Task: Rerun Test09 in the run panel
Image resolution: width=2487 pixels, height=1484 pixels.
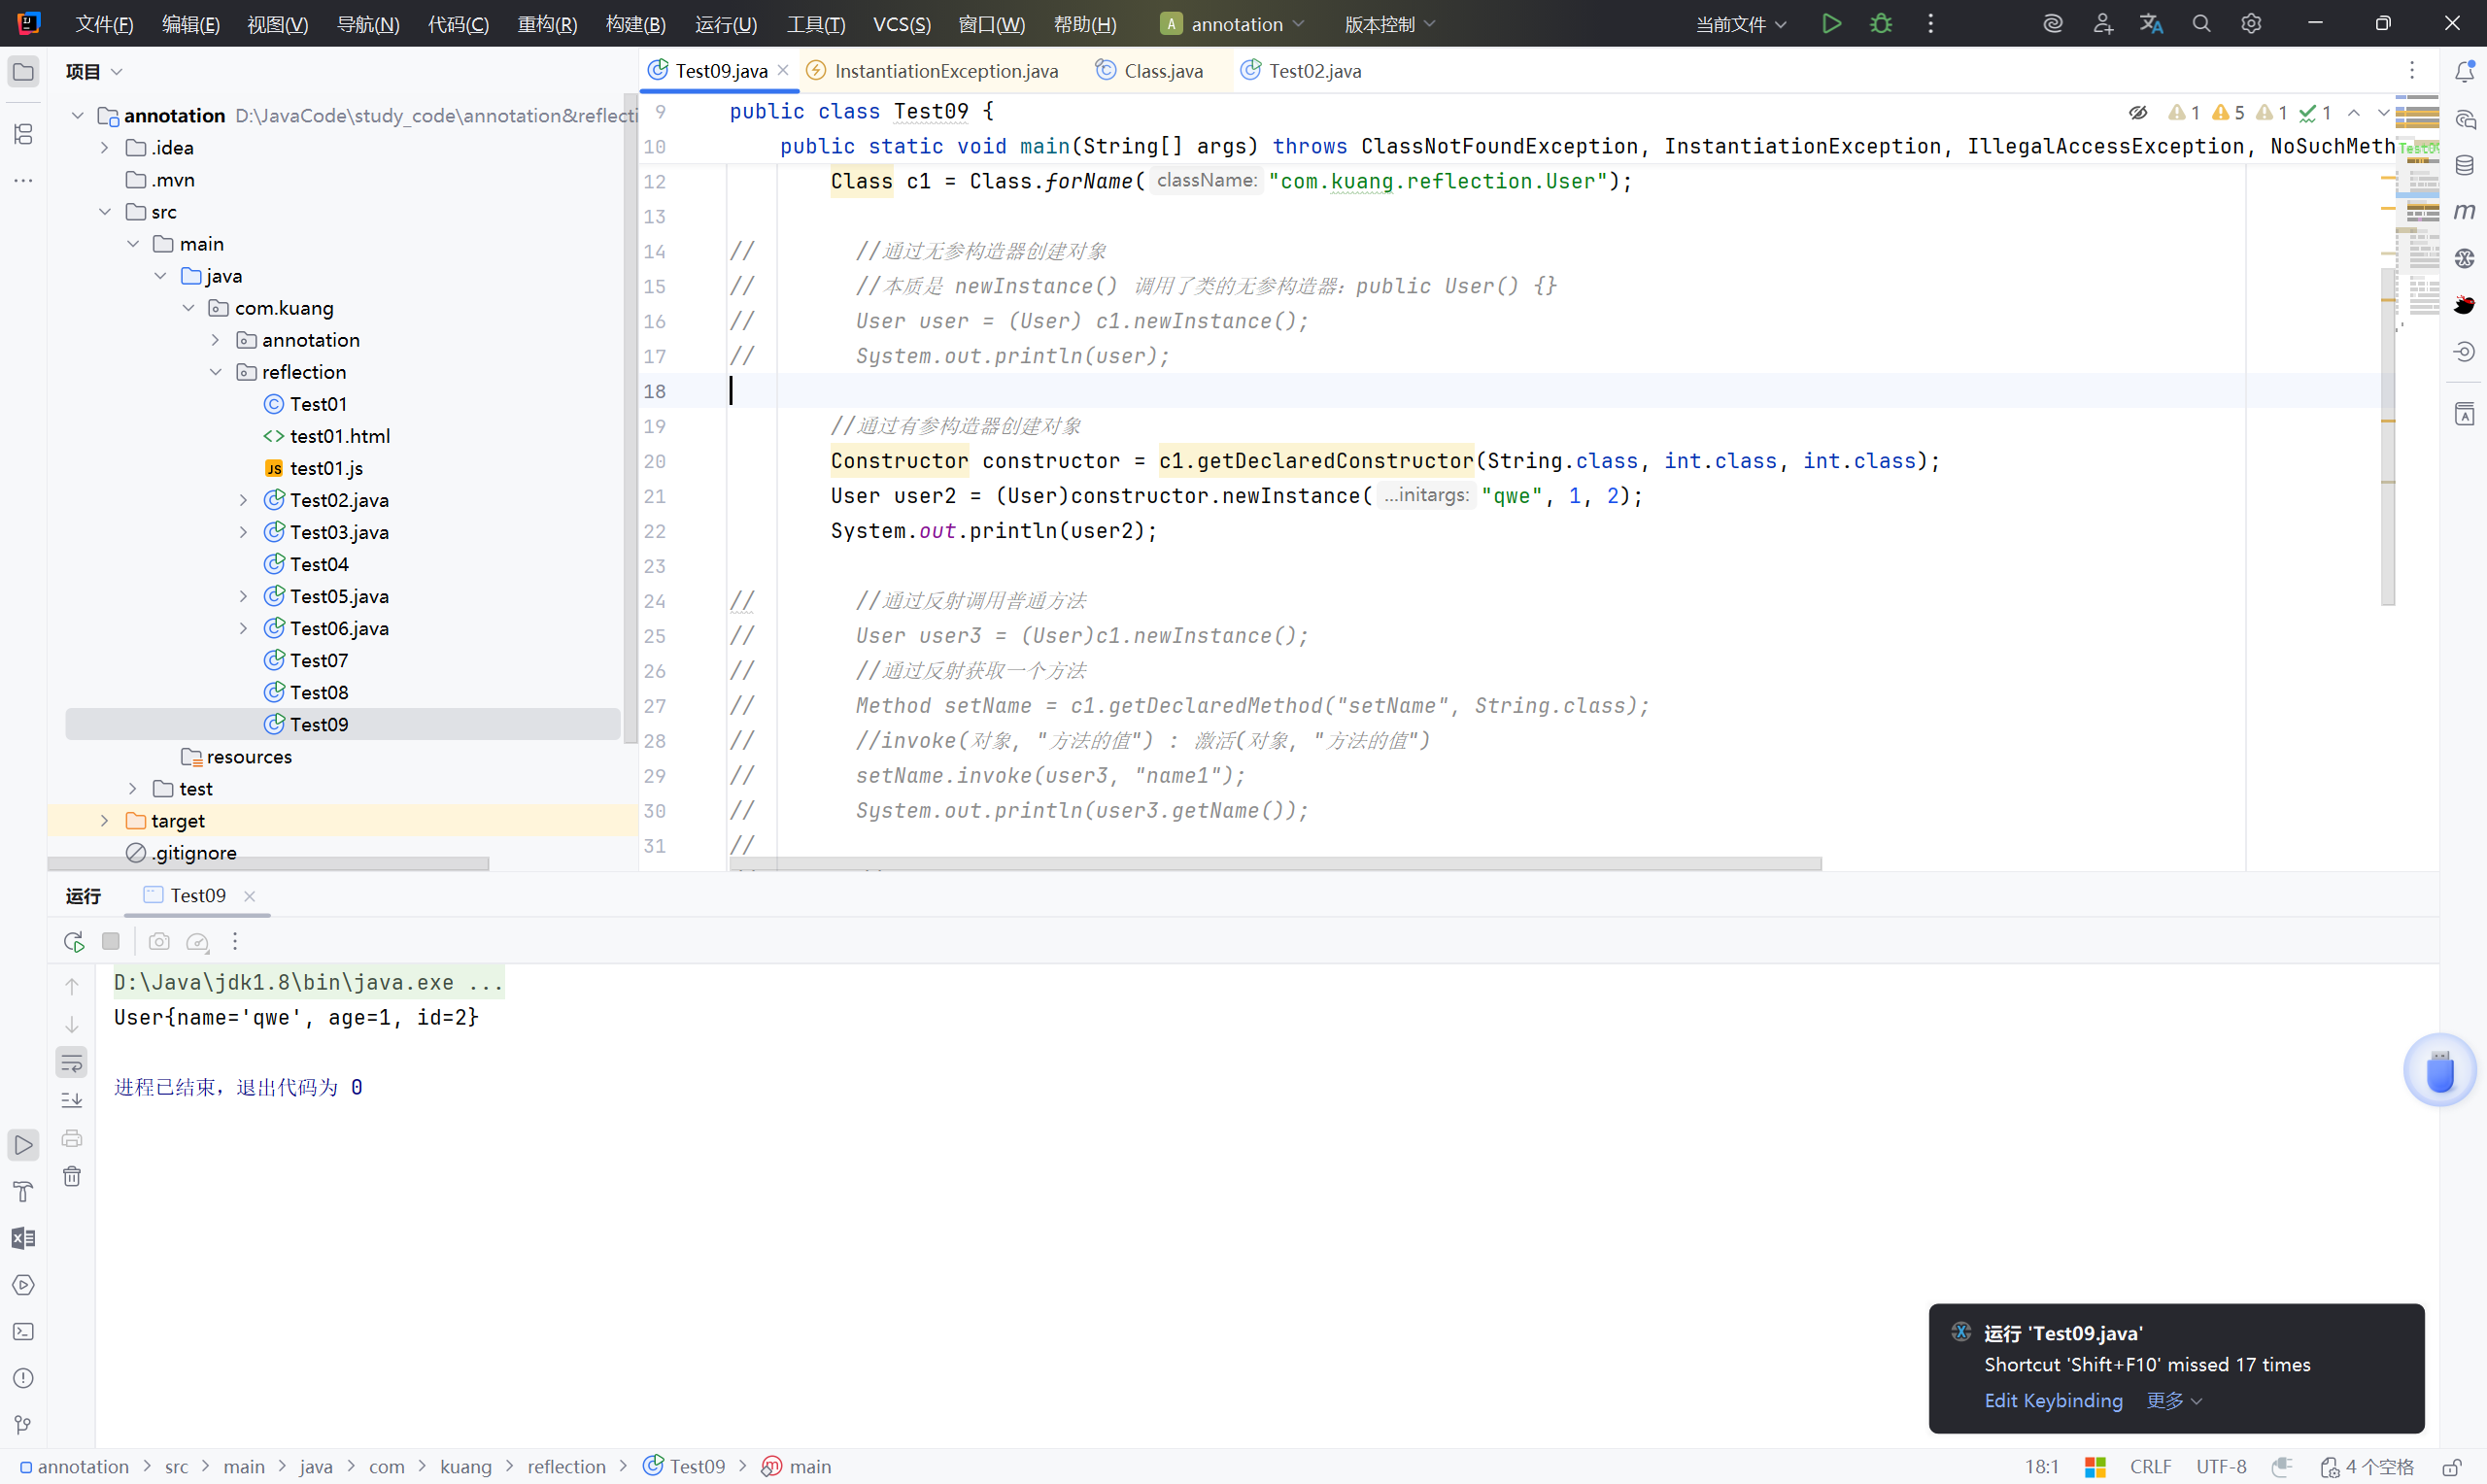Action: tap(73, 941)
